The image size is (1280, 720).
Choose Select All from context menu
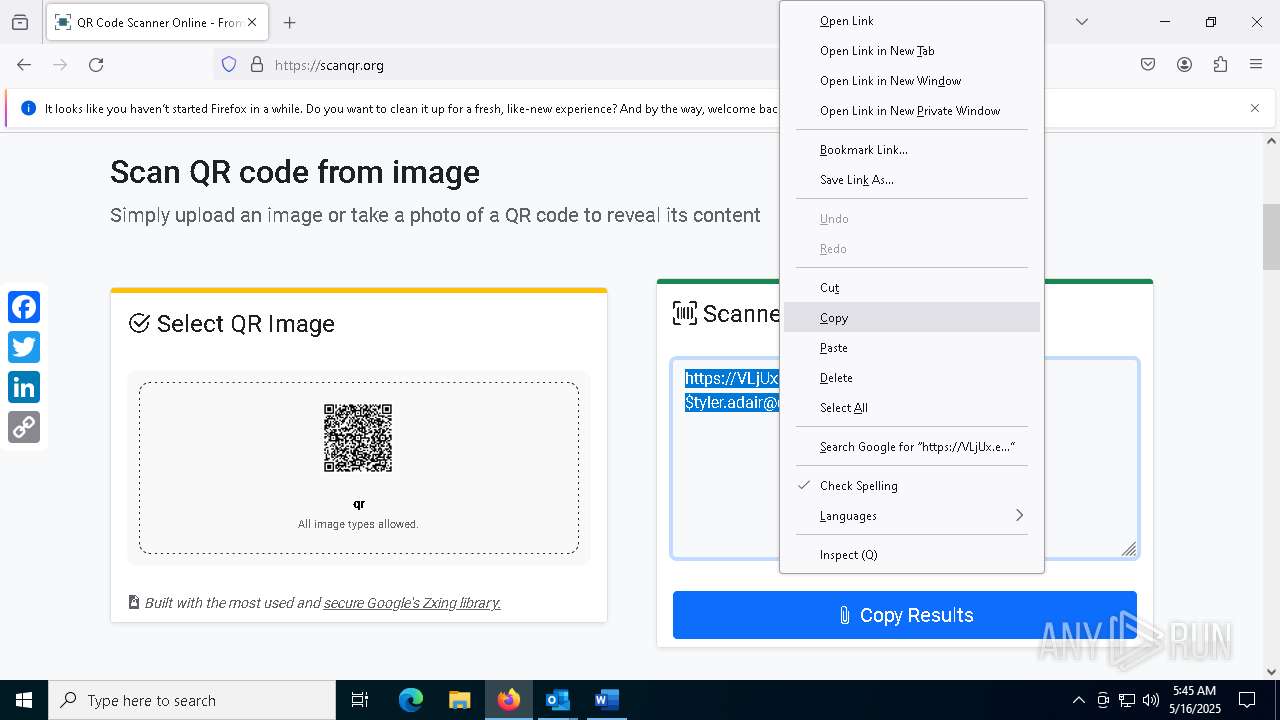[912, 408]
